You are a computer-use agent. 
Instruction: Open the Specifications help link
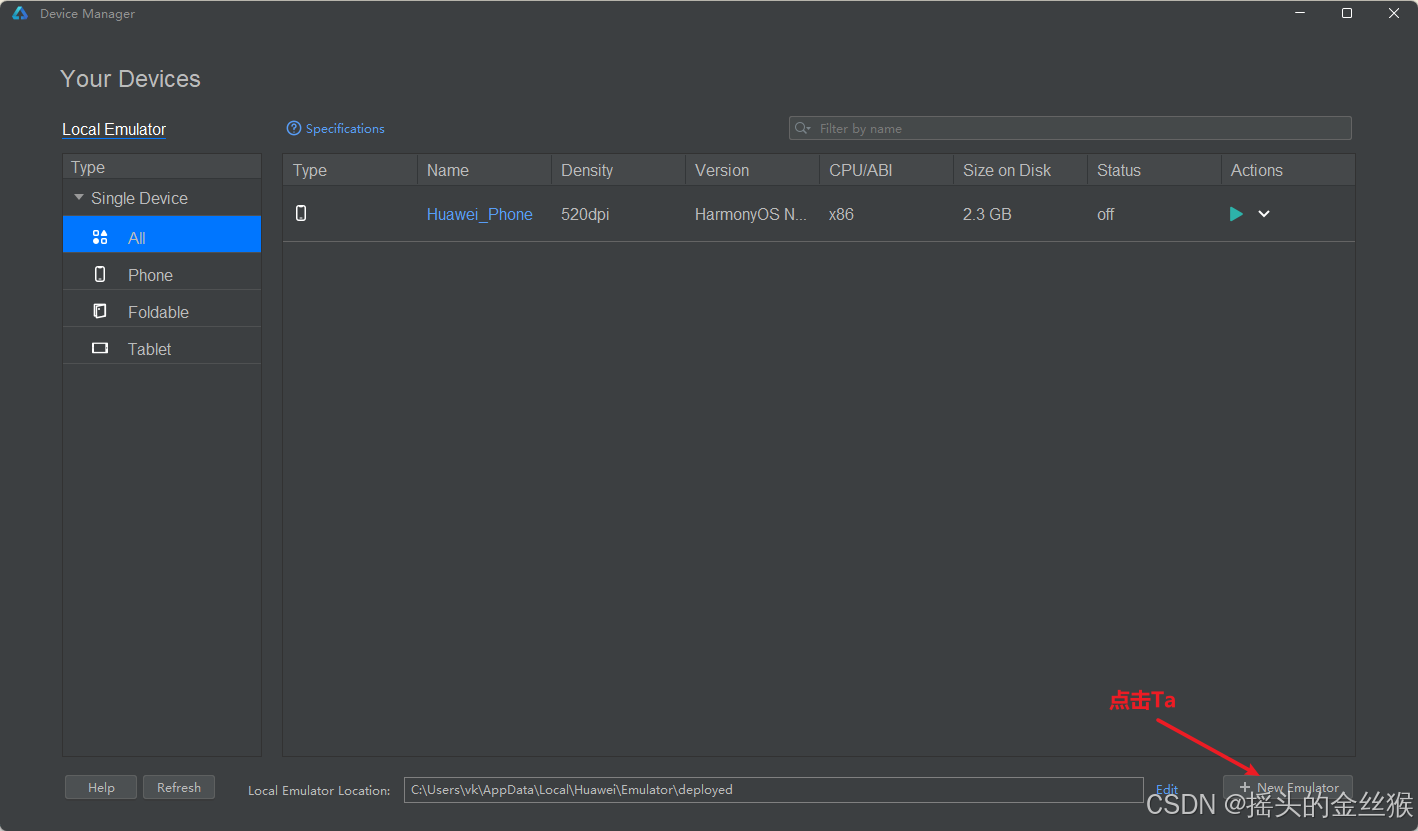pos(345,128)
